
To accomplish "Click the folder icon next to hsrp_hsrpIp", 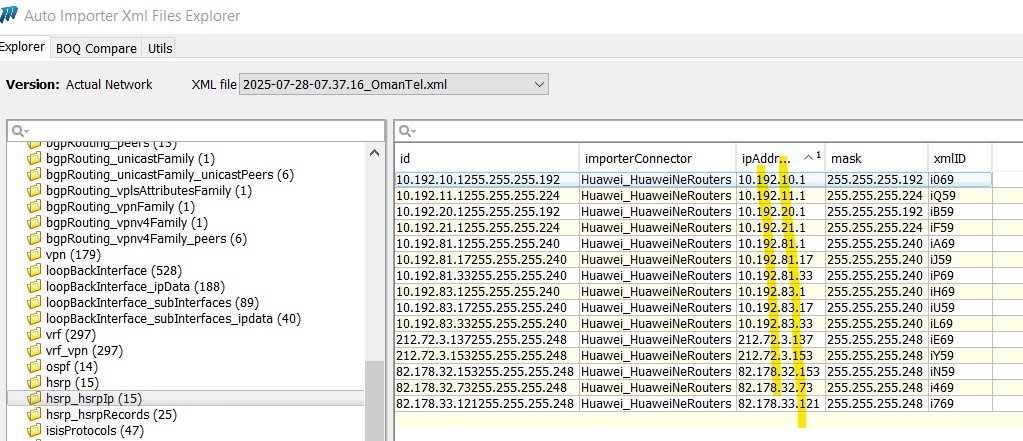I will 35,399.
